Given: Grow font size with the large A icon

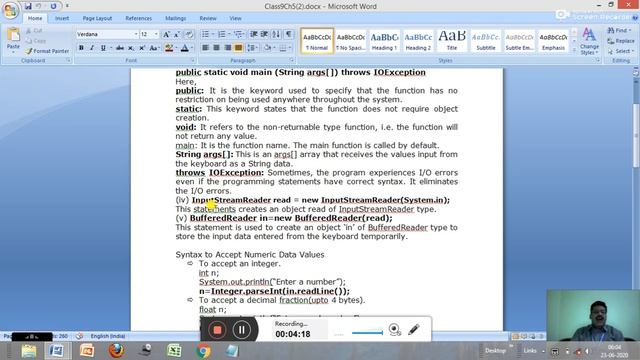Looking at the screenshot, I should pos(167,34).
